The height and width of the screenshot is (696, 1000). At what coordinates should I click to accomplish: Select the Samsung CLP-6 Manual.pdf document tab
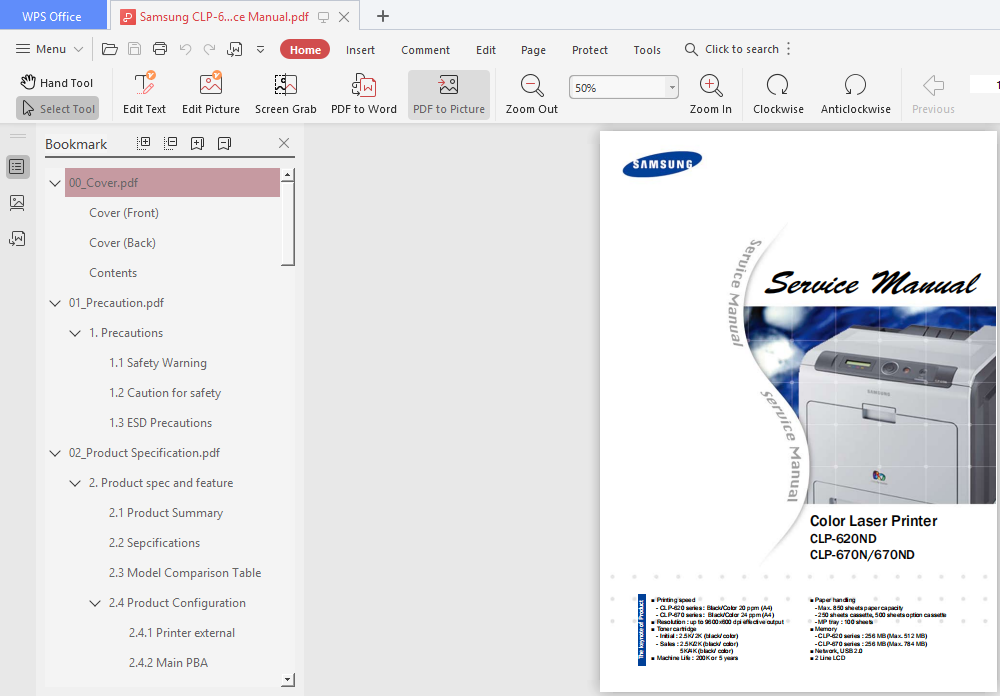[224, 17]
